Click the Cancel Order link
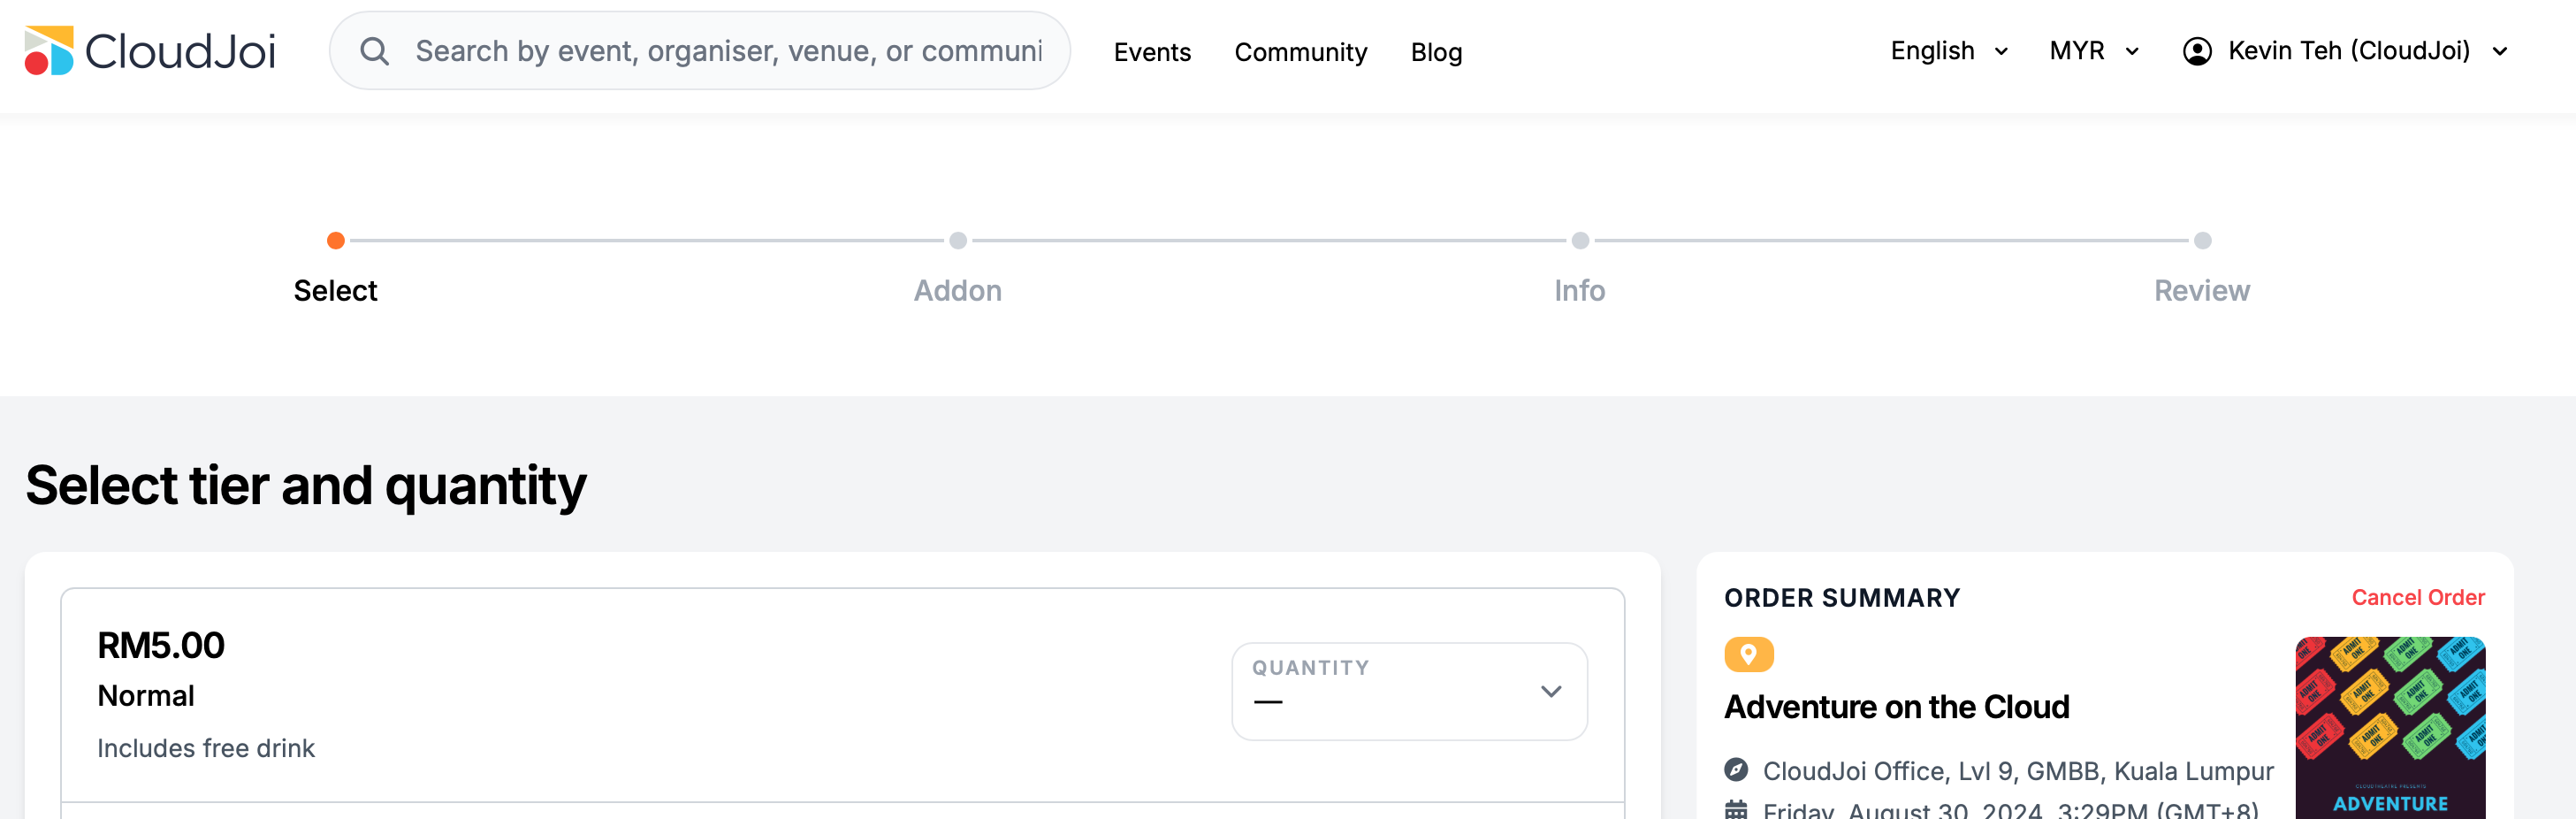This screenshot has height=819, width=2576. tap(2417, 597)
